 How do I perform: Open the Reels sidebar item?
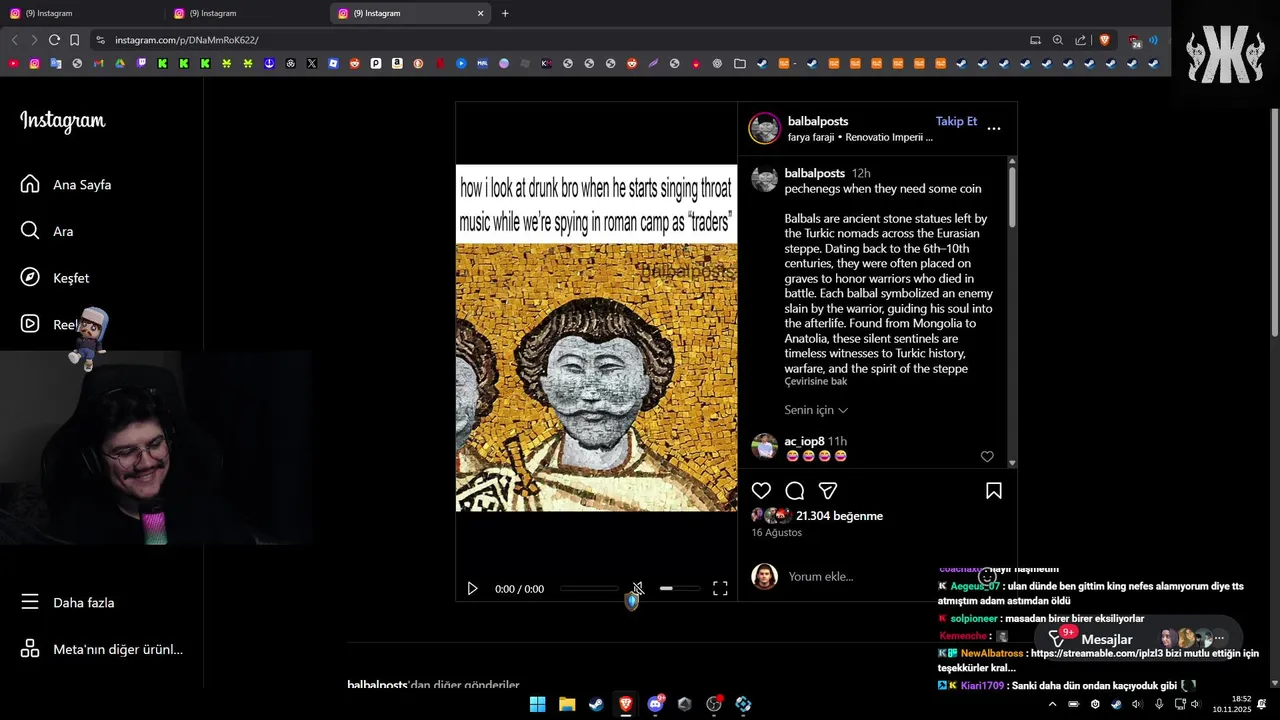(x=50, y=324)
